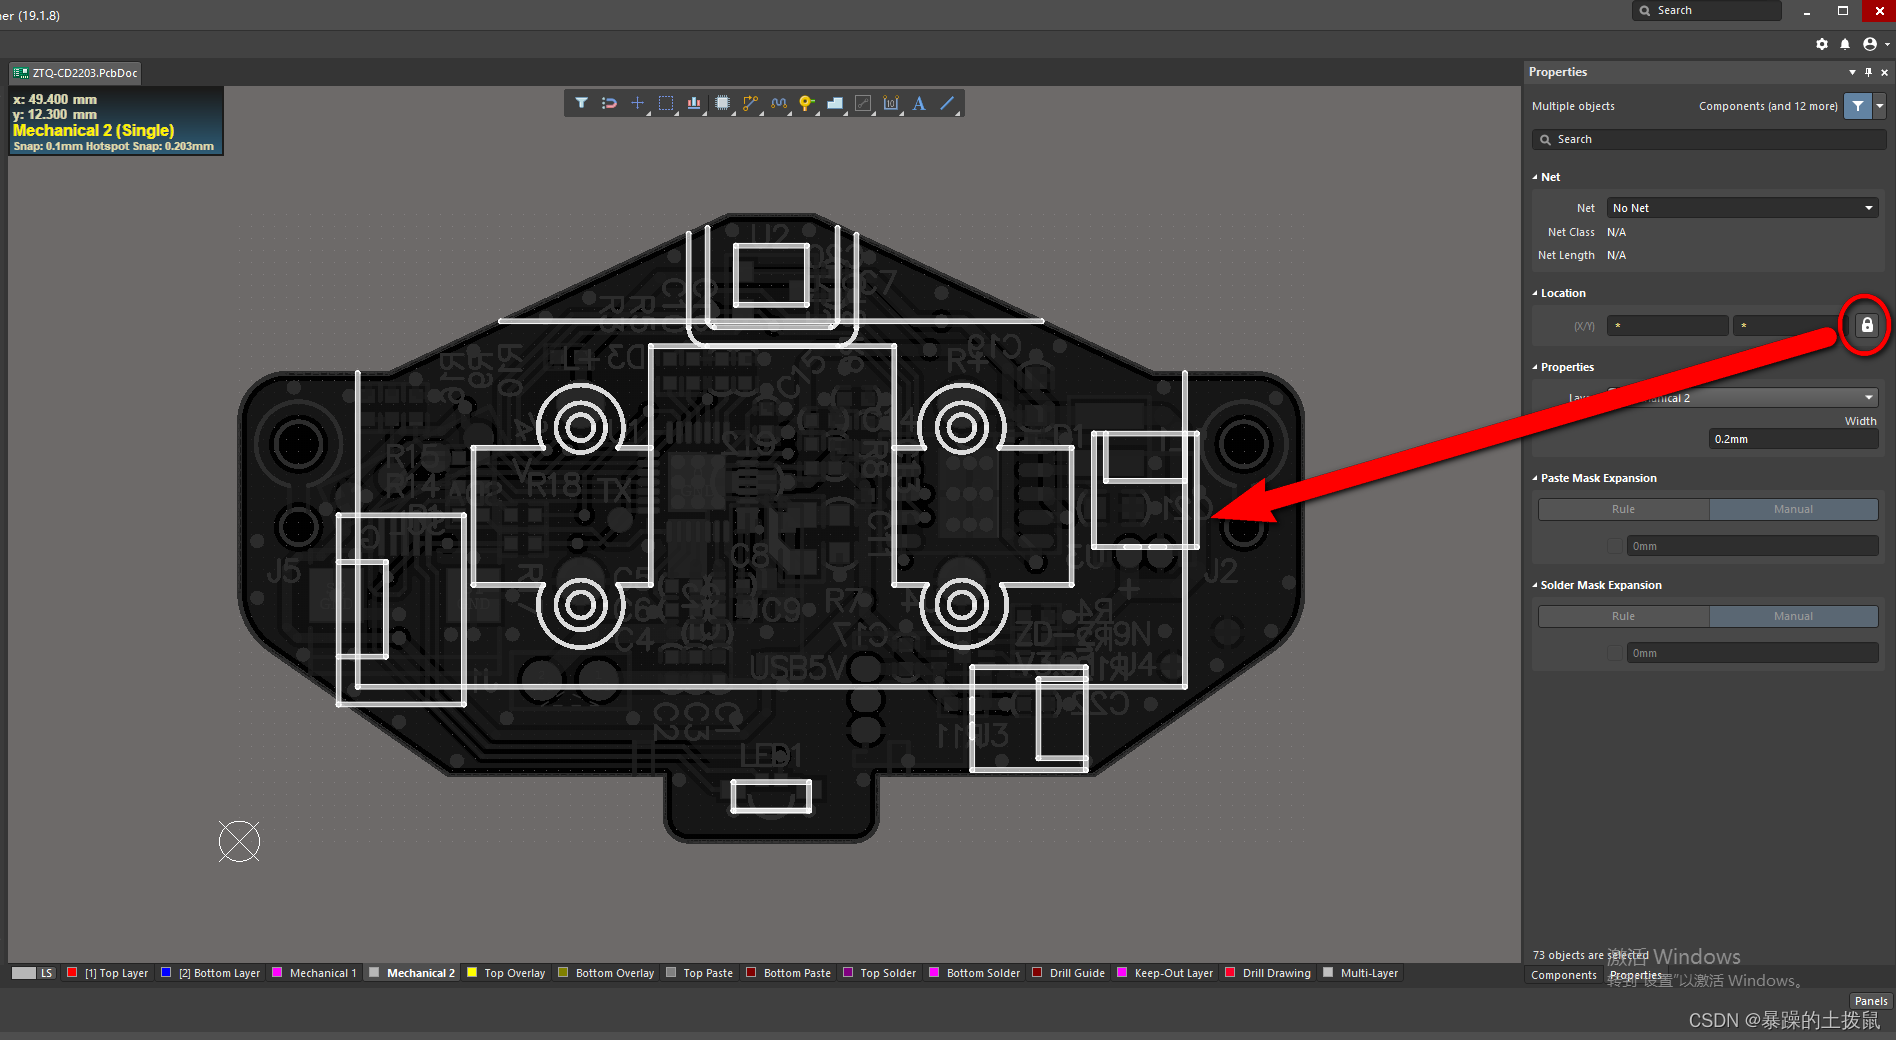The height and width of the screenshot is (1040, 1896).
Task: Tick the Paste Mask Expansion checkbox
Action: pyautogui.click(x=1614, y=546)
